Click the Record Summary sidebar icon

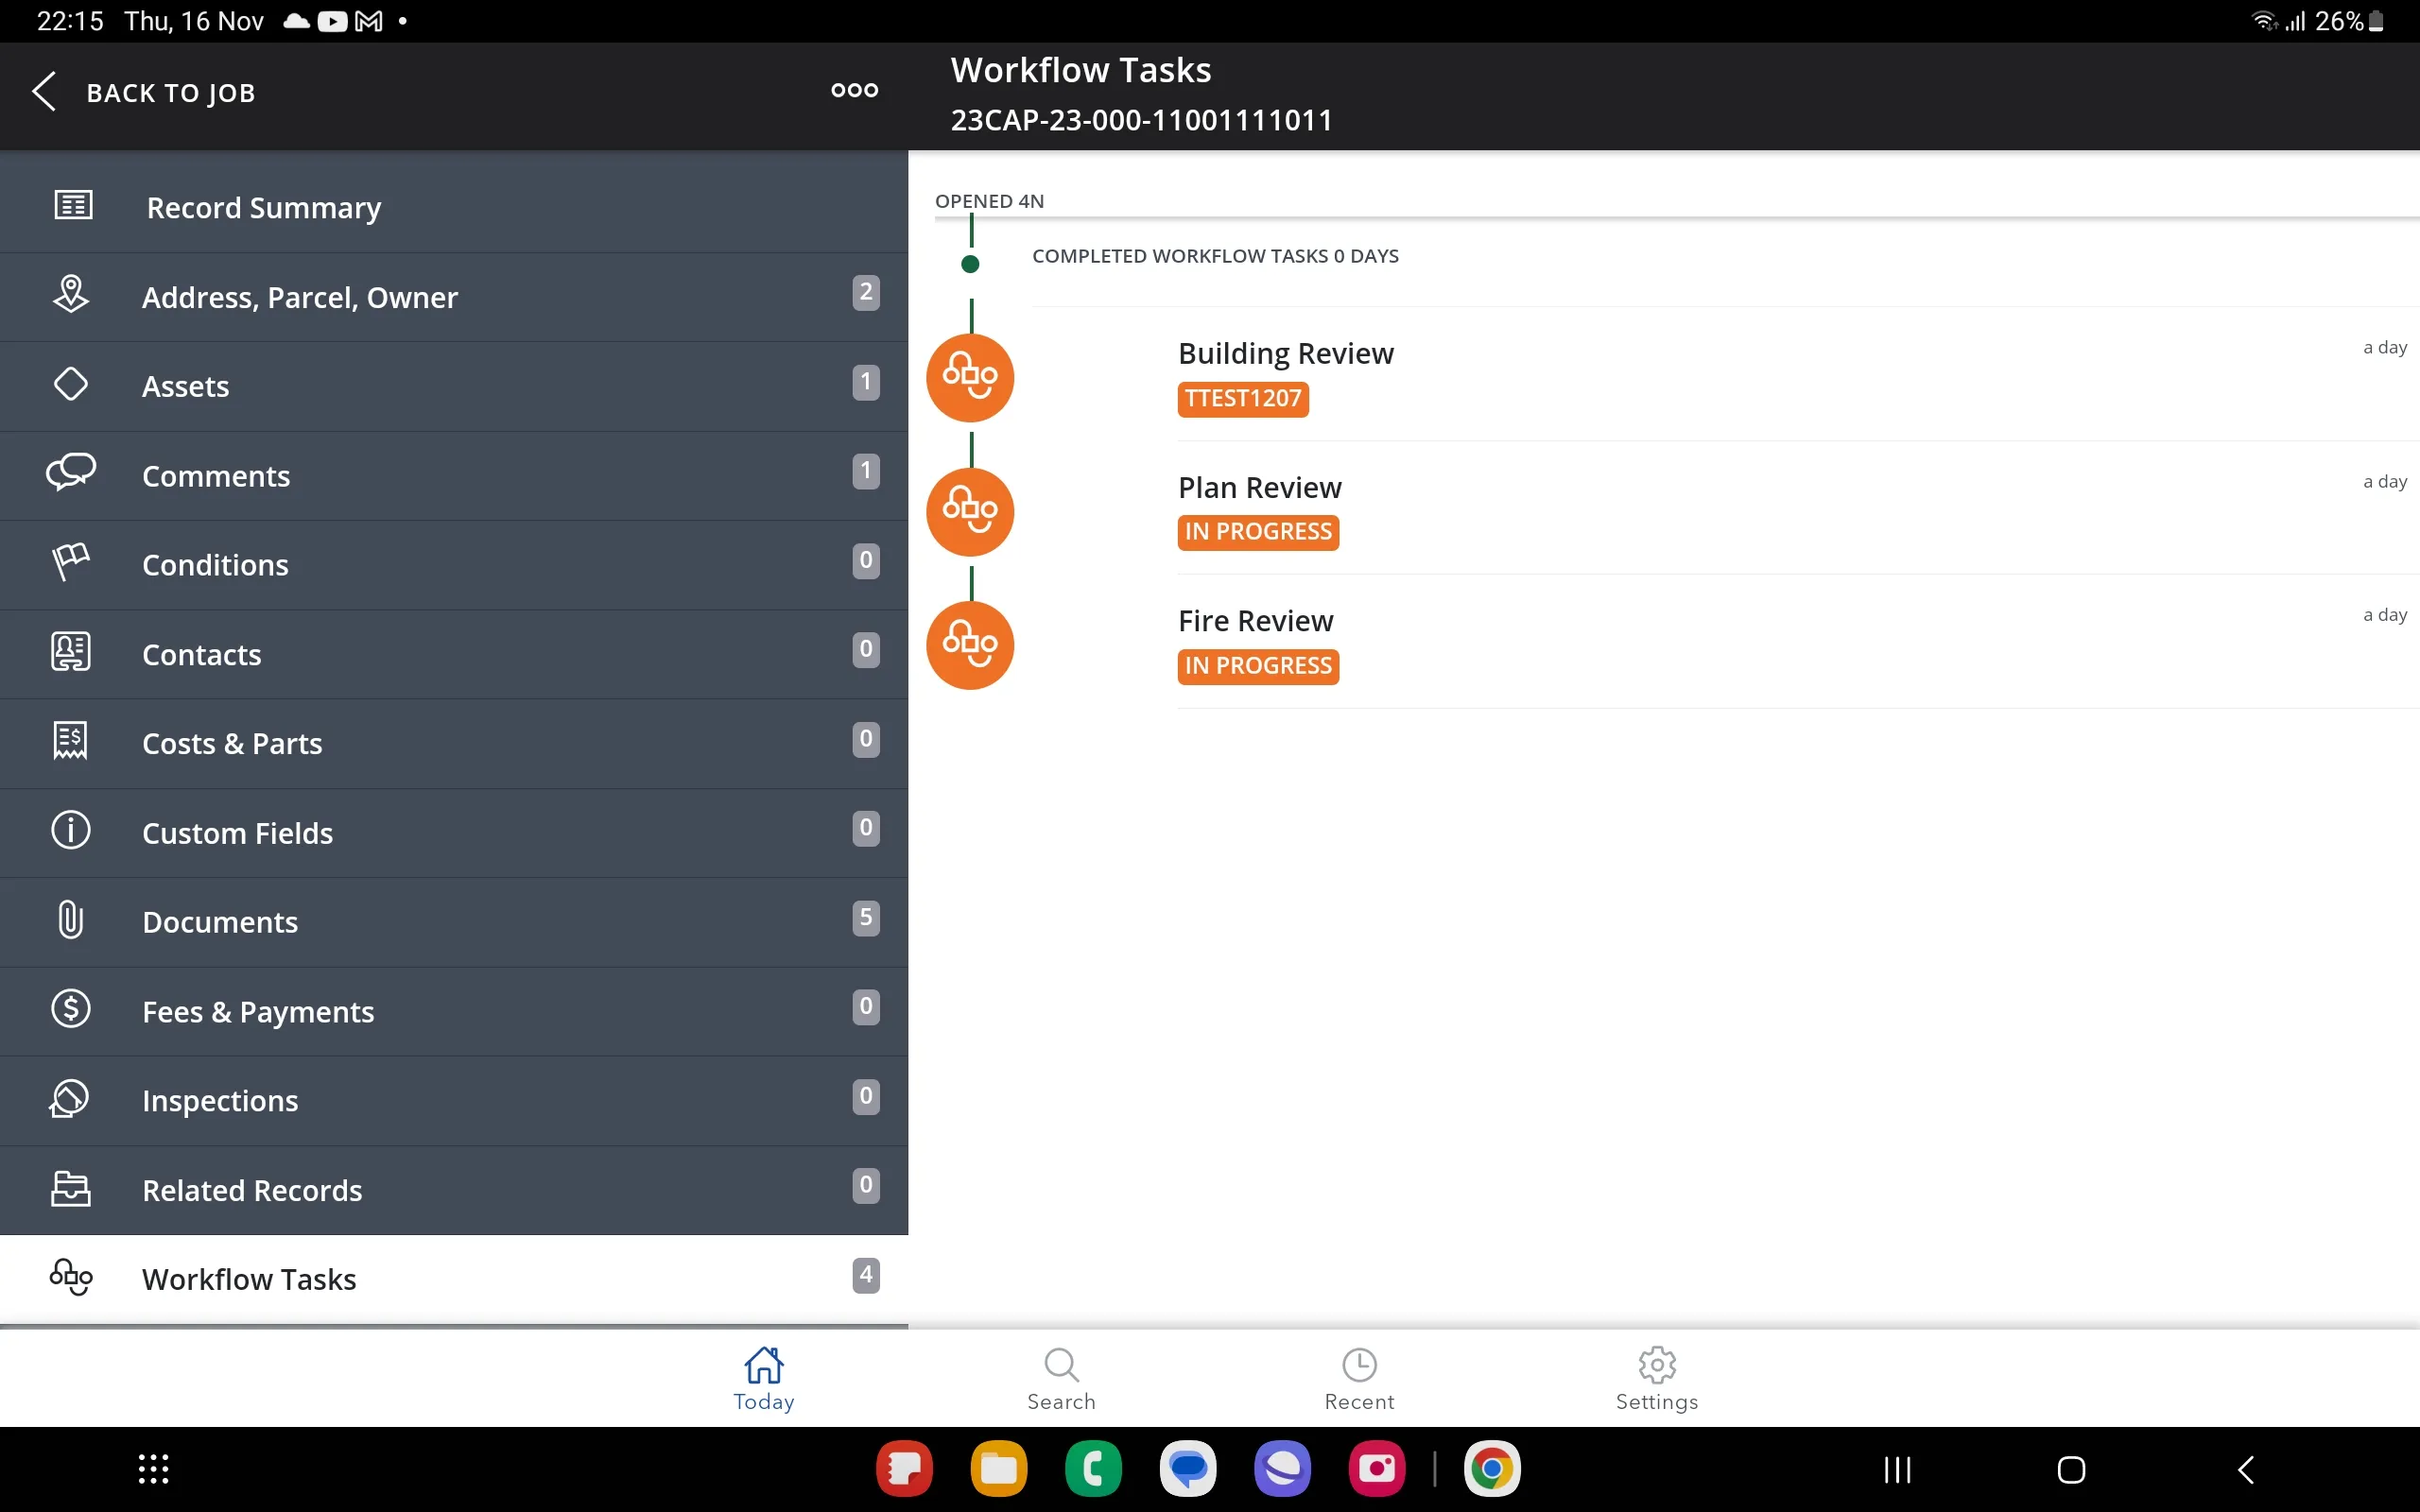70,206
